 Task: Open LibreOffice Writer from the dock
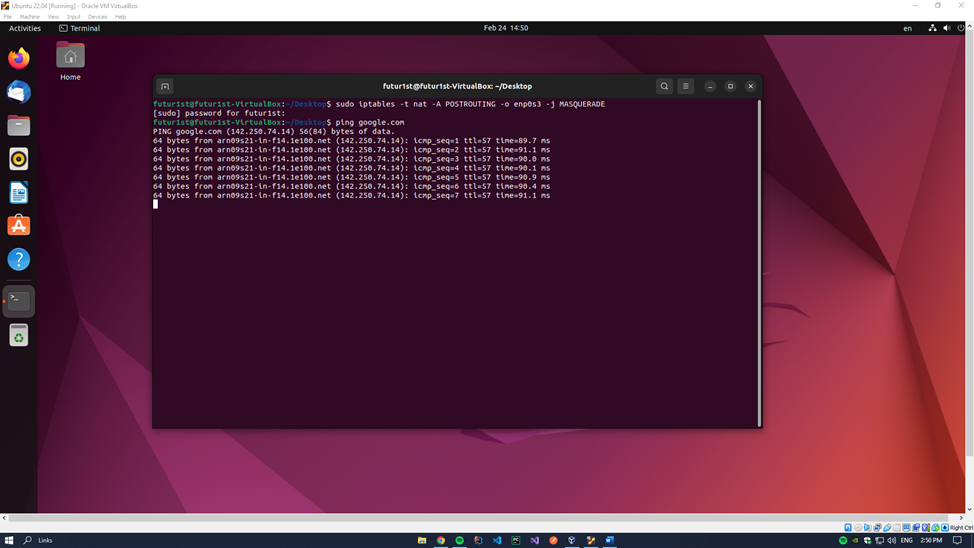(x=19, y=193)
